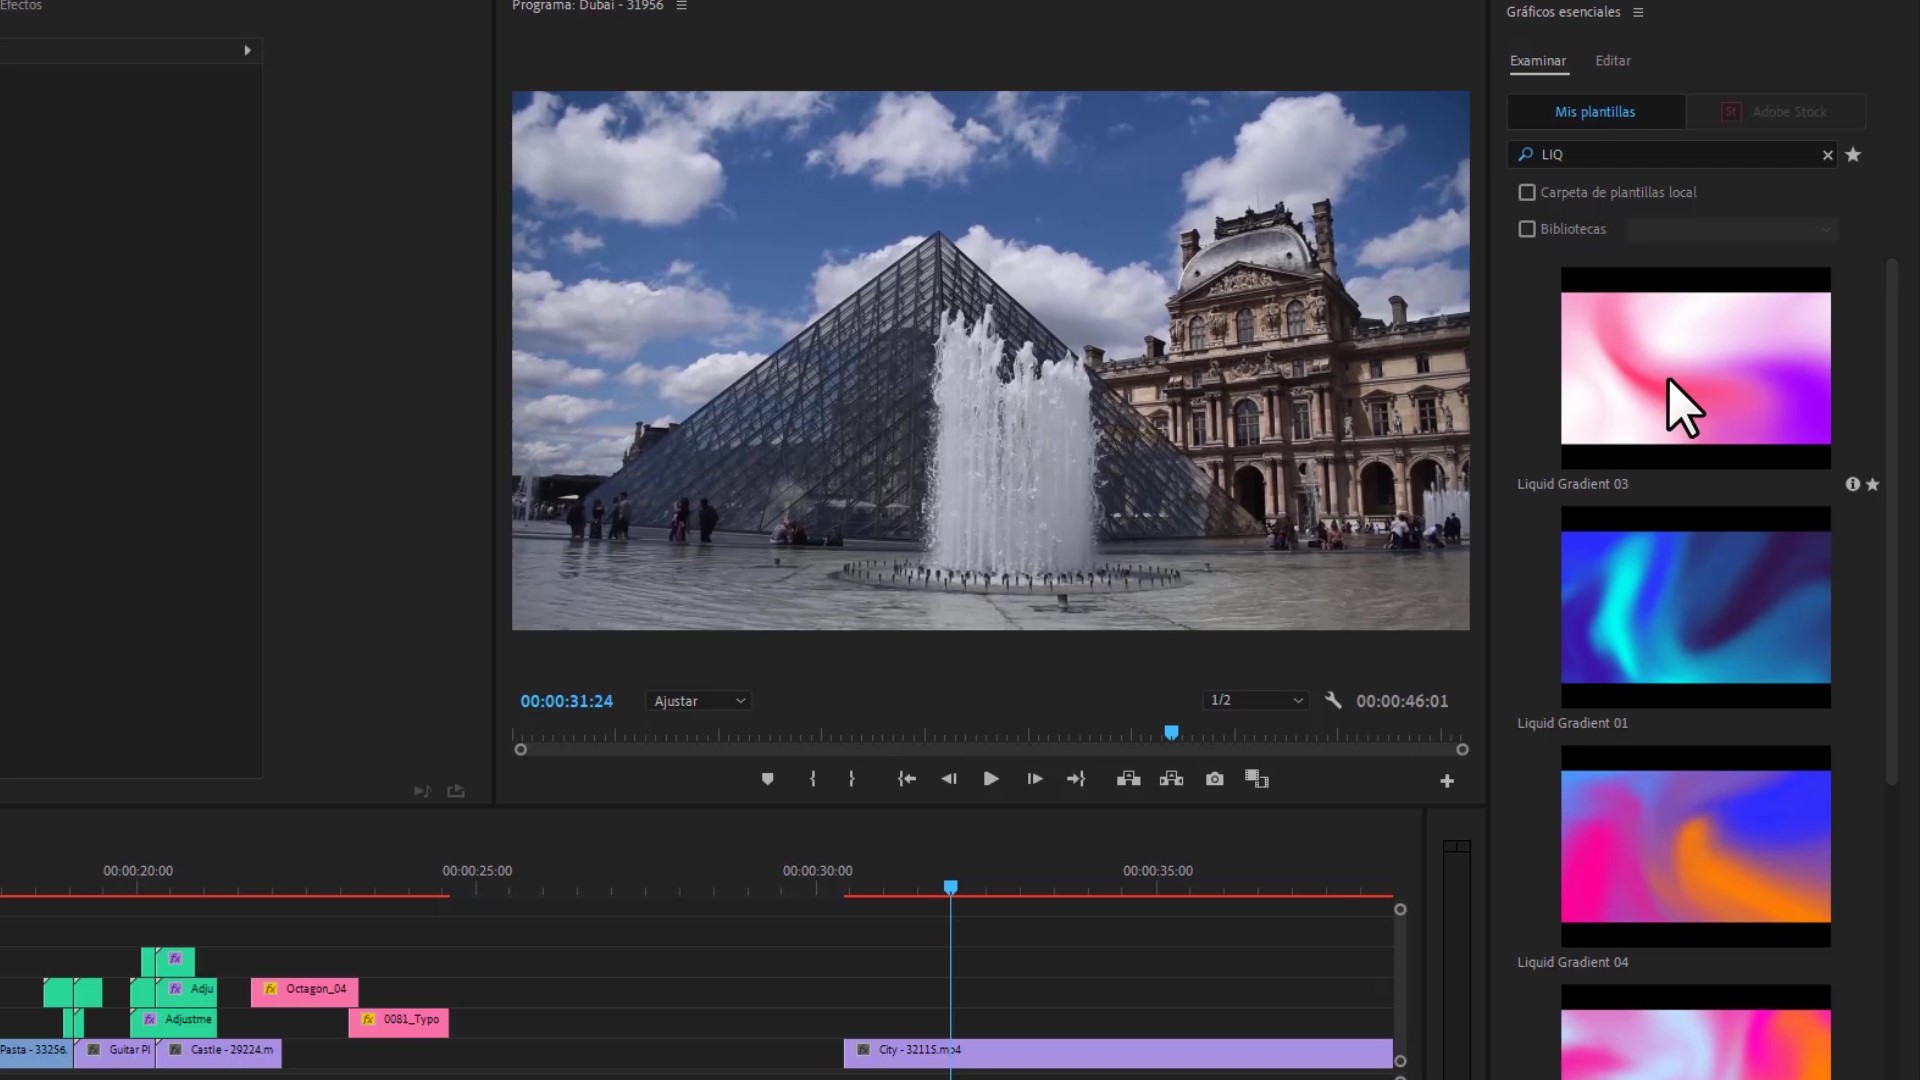This screenshot has height=1080, width=1920.
Task: Click the Mark In bracket icon
Action: coord(812,779)
